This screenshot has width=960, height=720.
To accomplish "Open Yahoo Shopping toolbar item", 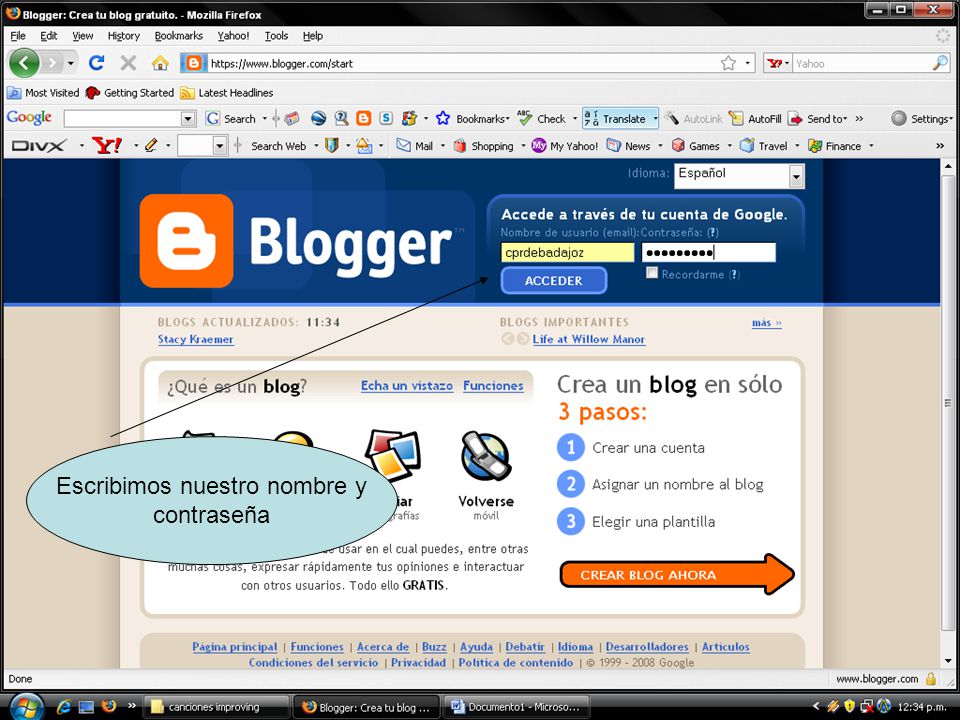I will coord(484,146).
